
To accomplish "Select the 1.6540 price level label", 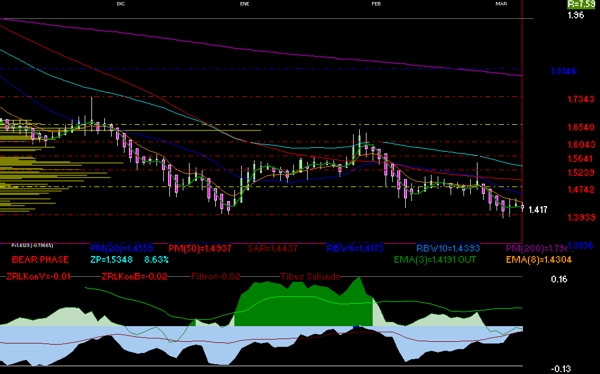I will pyautogui.click(x=581, y=127).
